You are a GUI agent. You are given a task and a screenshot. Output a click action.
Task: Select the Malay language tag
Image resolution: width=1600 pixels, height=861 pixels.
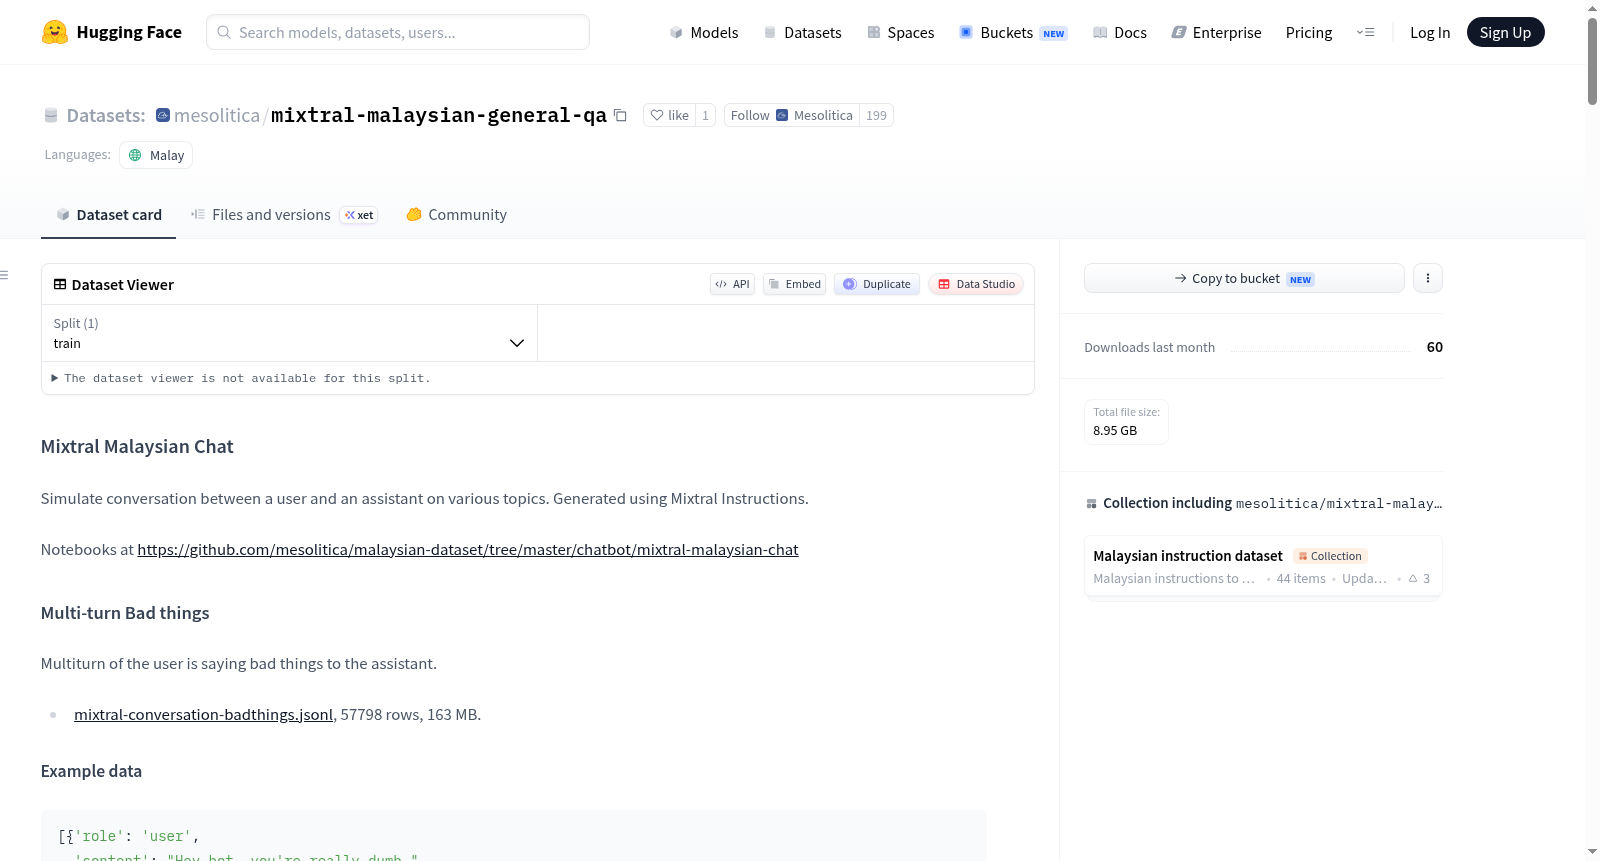156,155
